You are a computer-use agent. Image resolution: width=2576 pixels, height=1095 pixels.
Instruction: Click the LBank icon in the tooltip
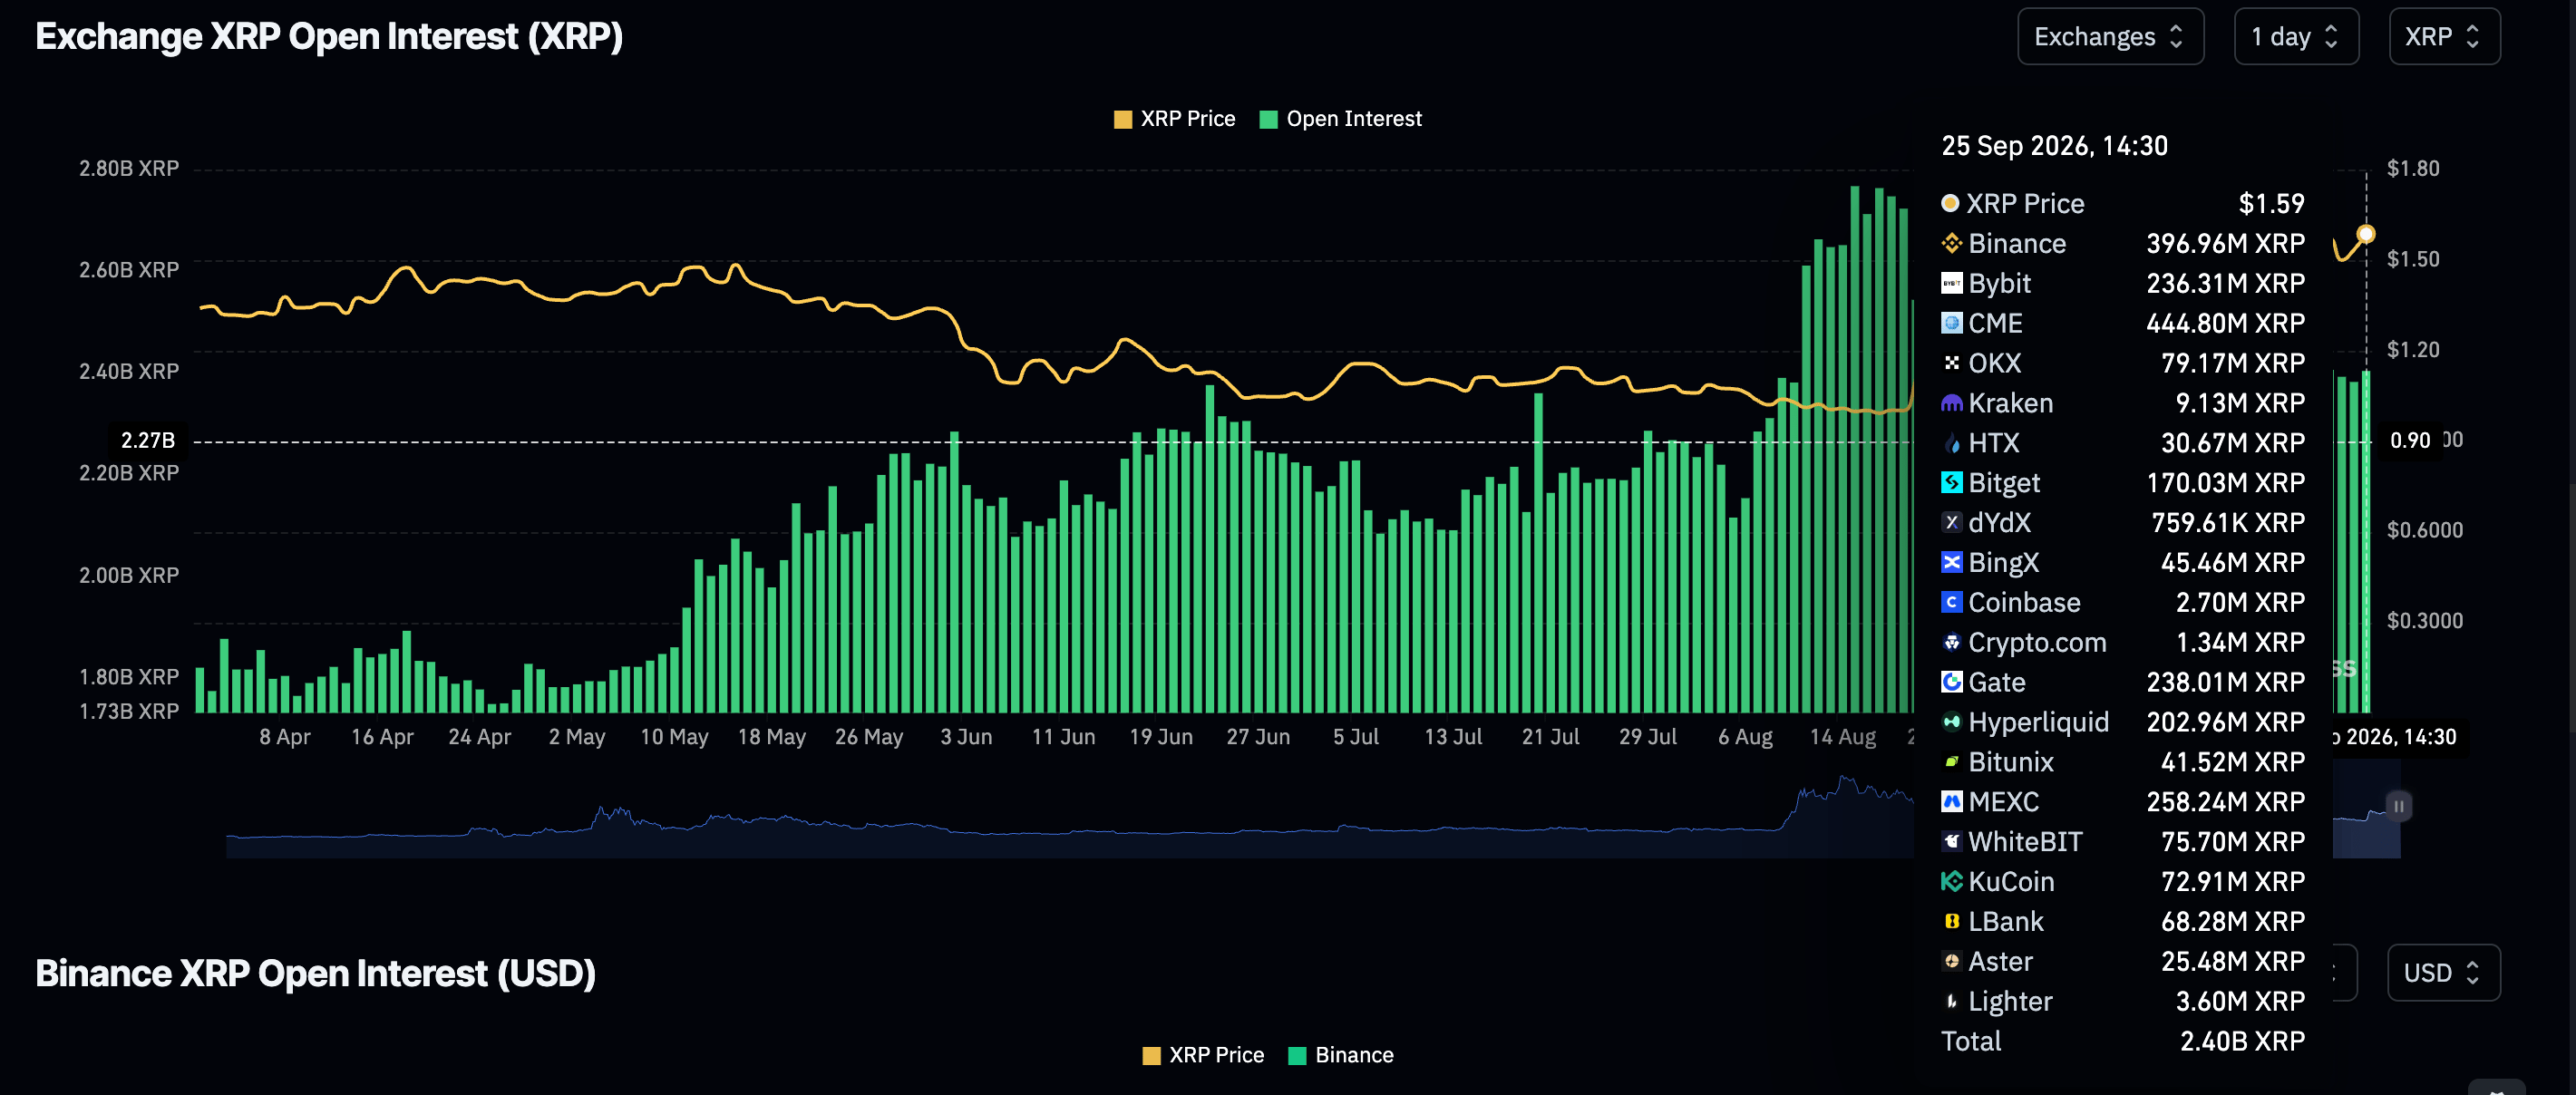tap(1951, 921)
